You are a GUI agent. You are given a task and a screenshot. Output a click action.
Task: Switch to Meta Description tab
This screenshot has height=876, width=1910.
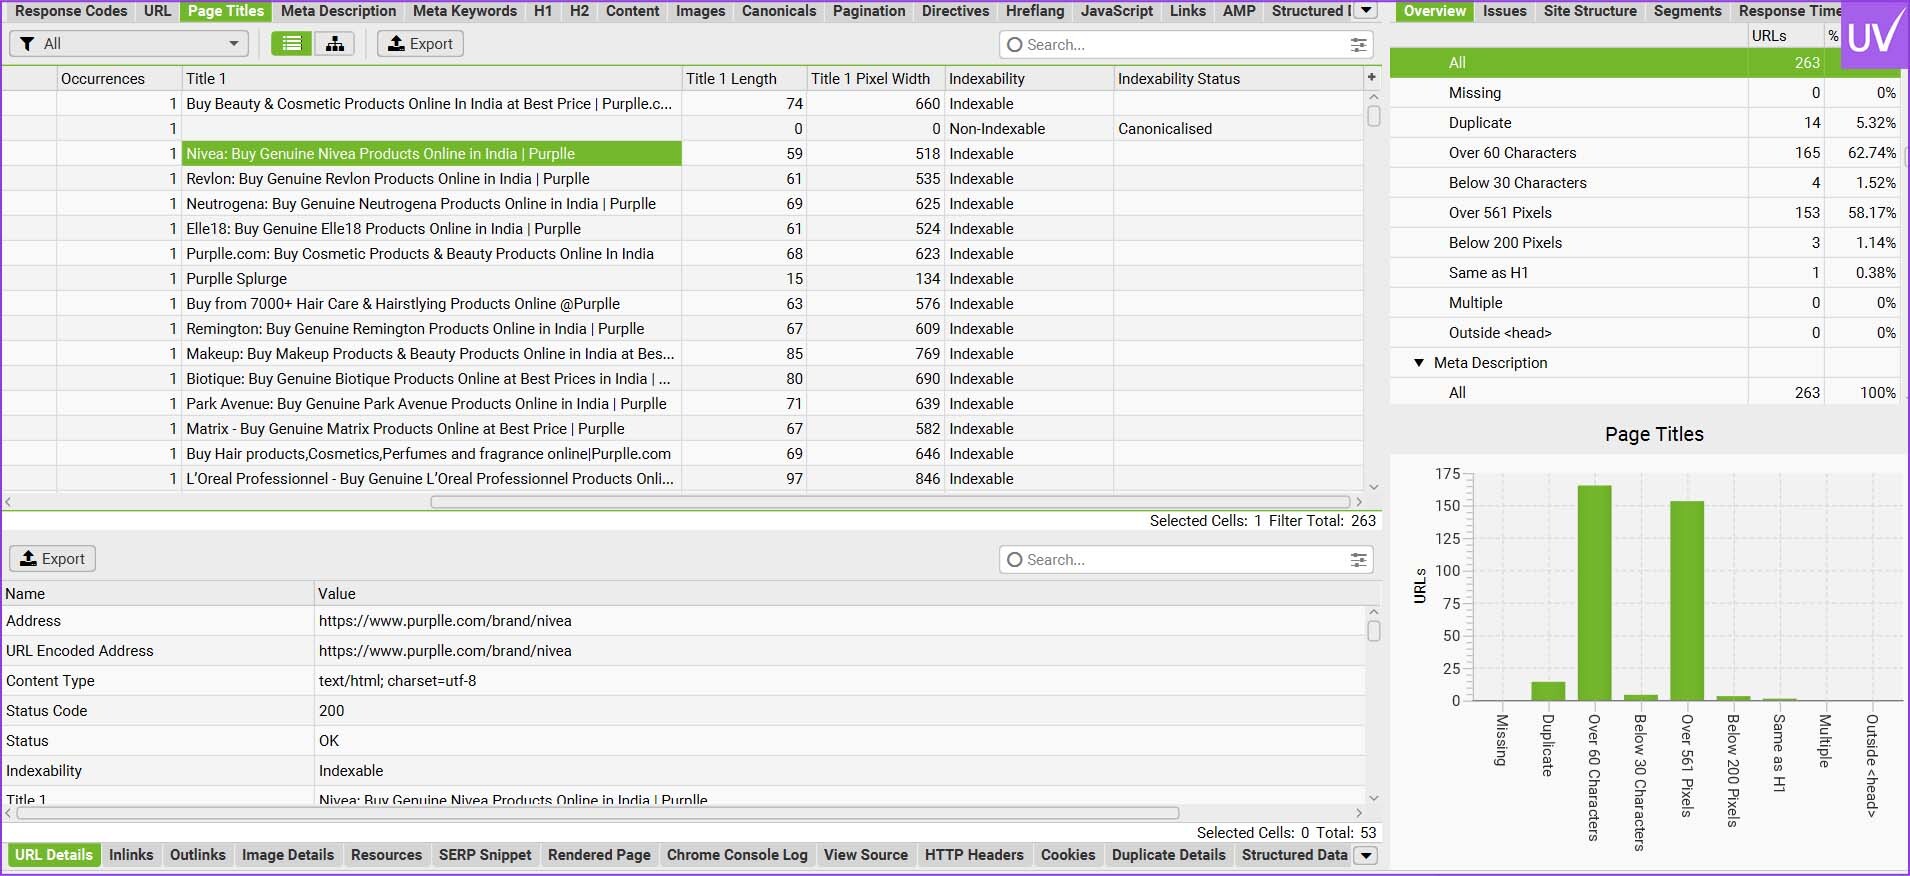pos(339,11)
